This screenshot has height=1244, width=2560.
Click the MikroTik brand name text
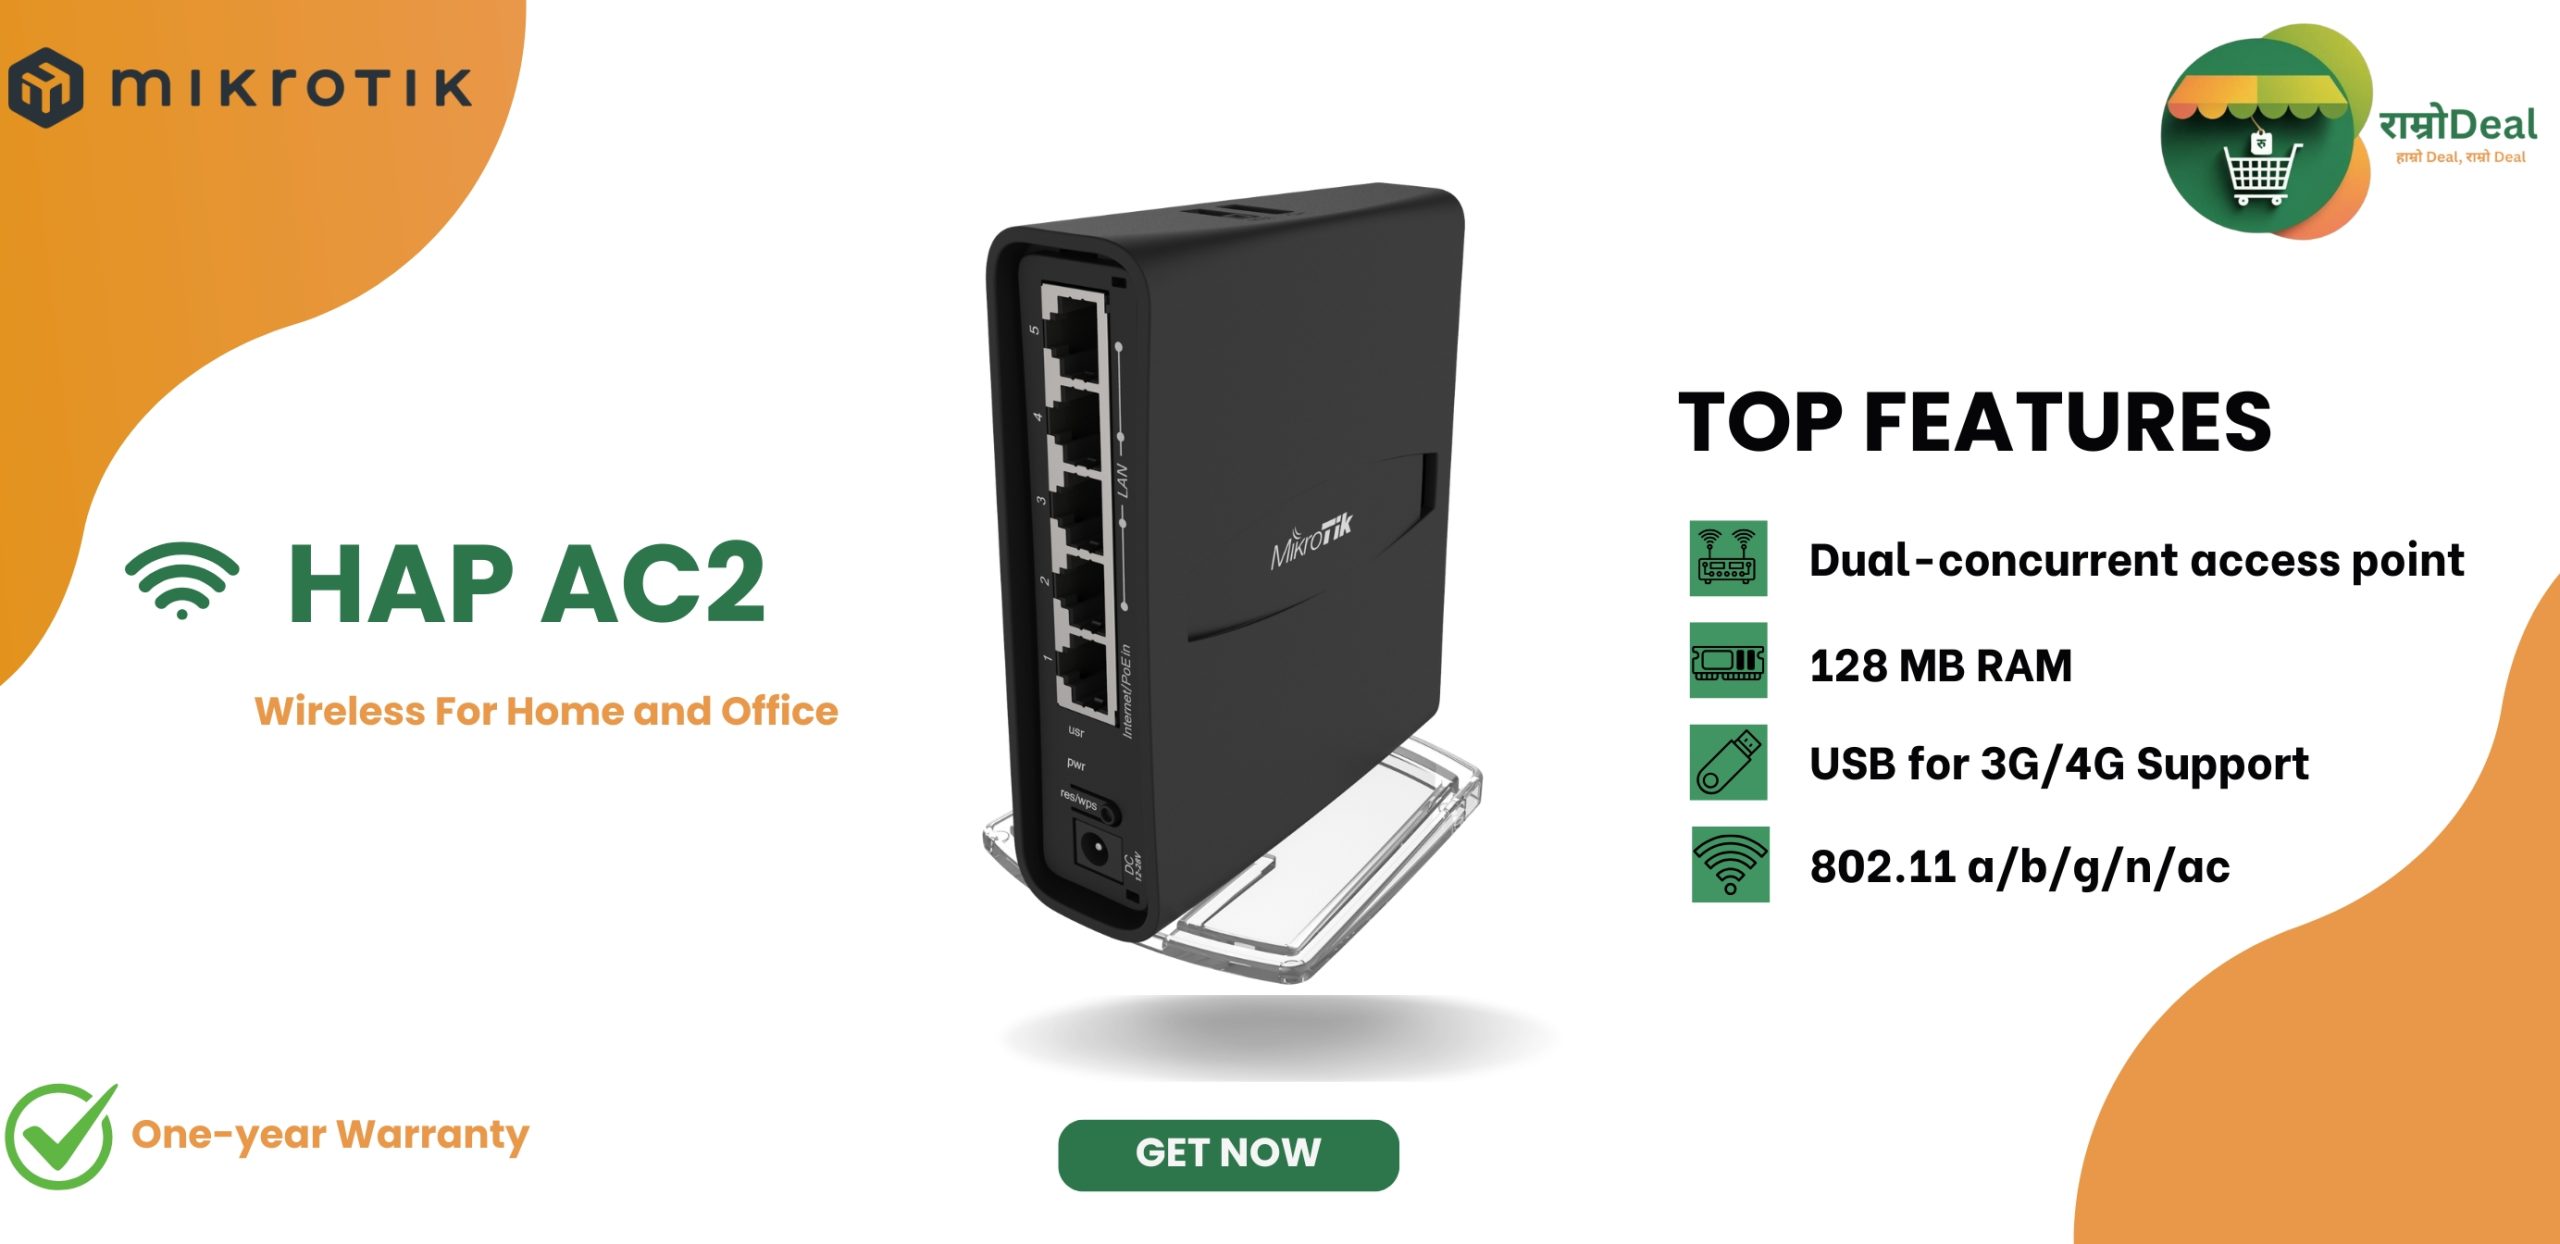291,88
